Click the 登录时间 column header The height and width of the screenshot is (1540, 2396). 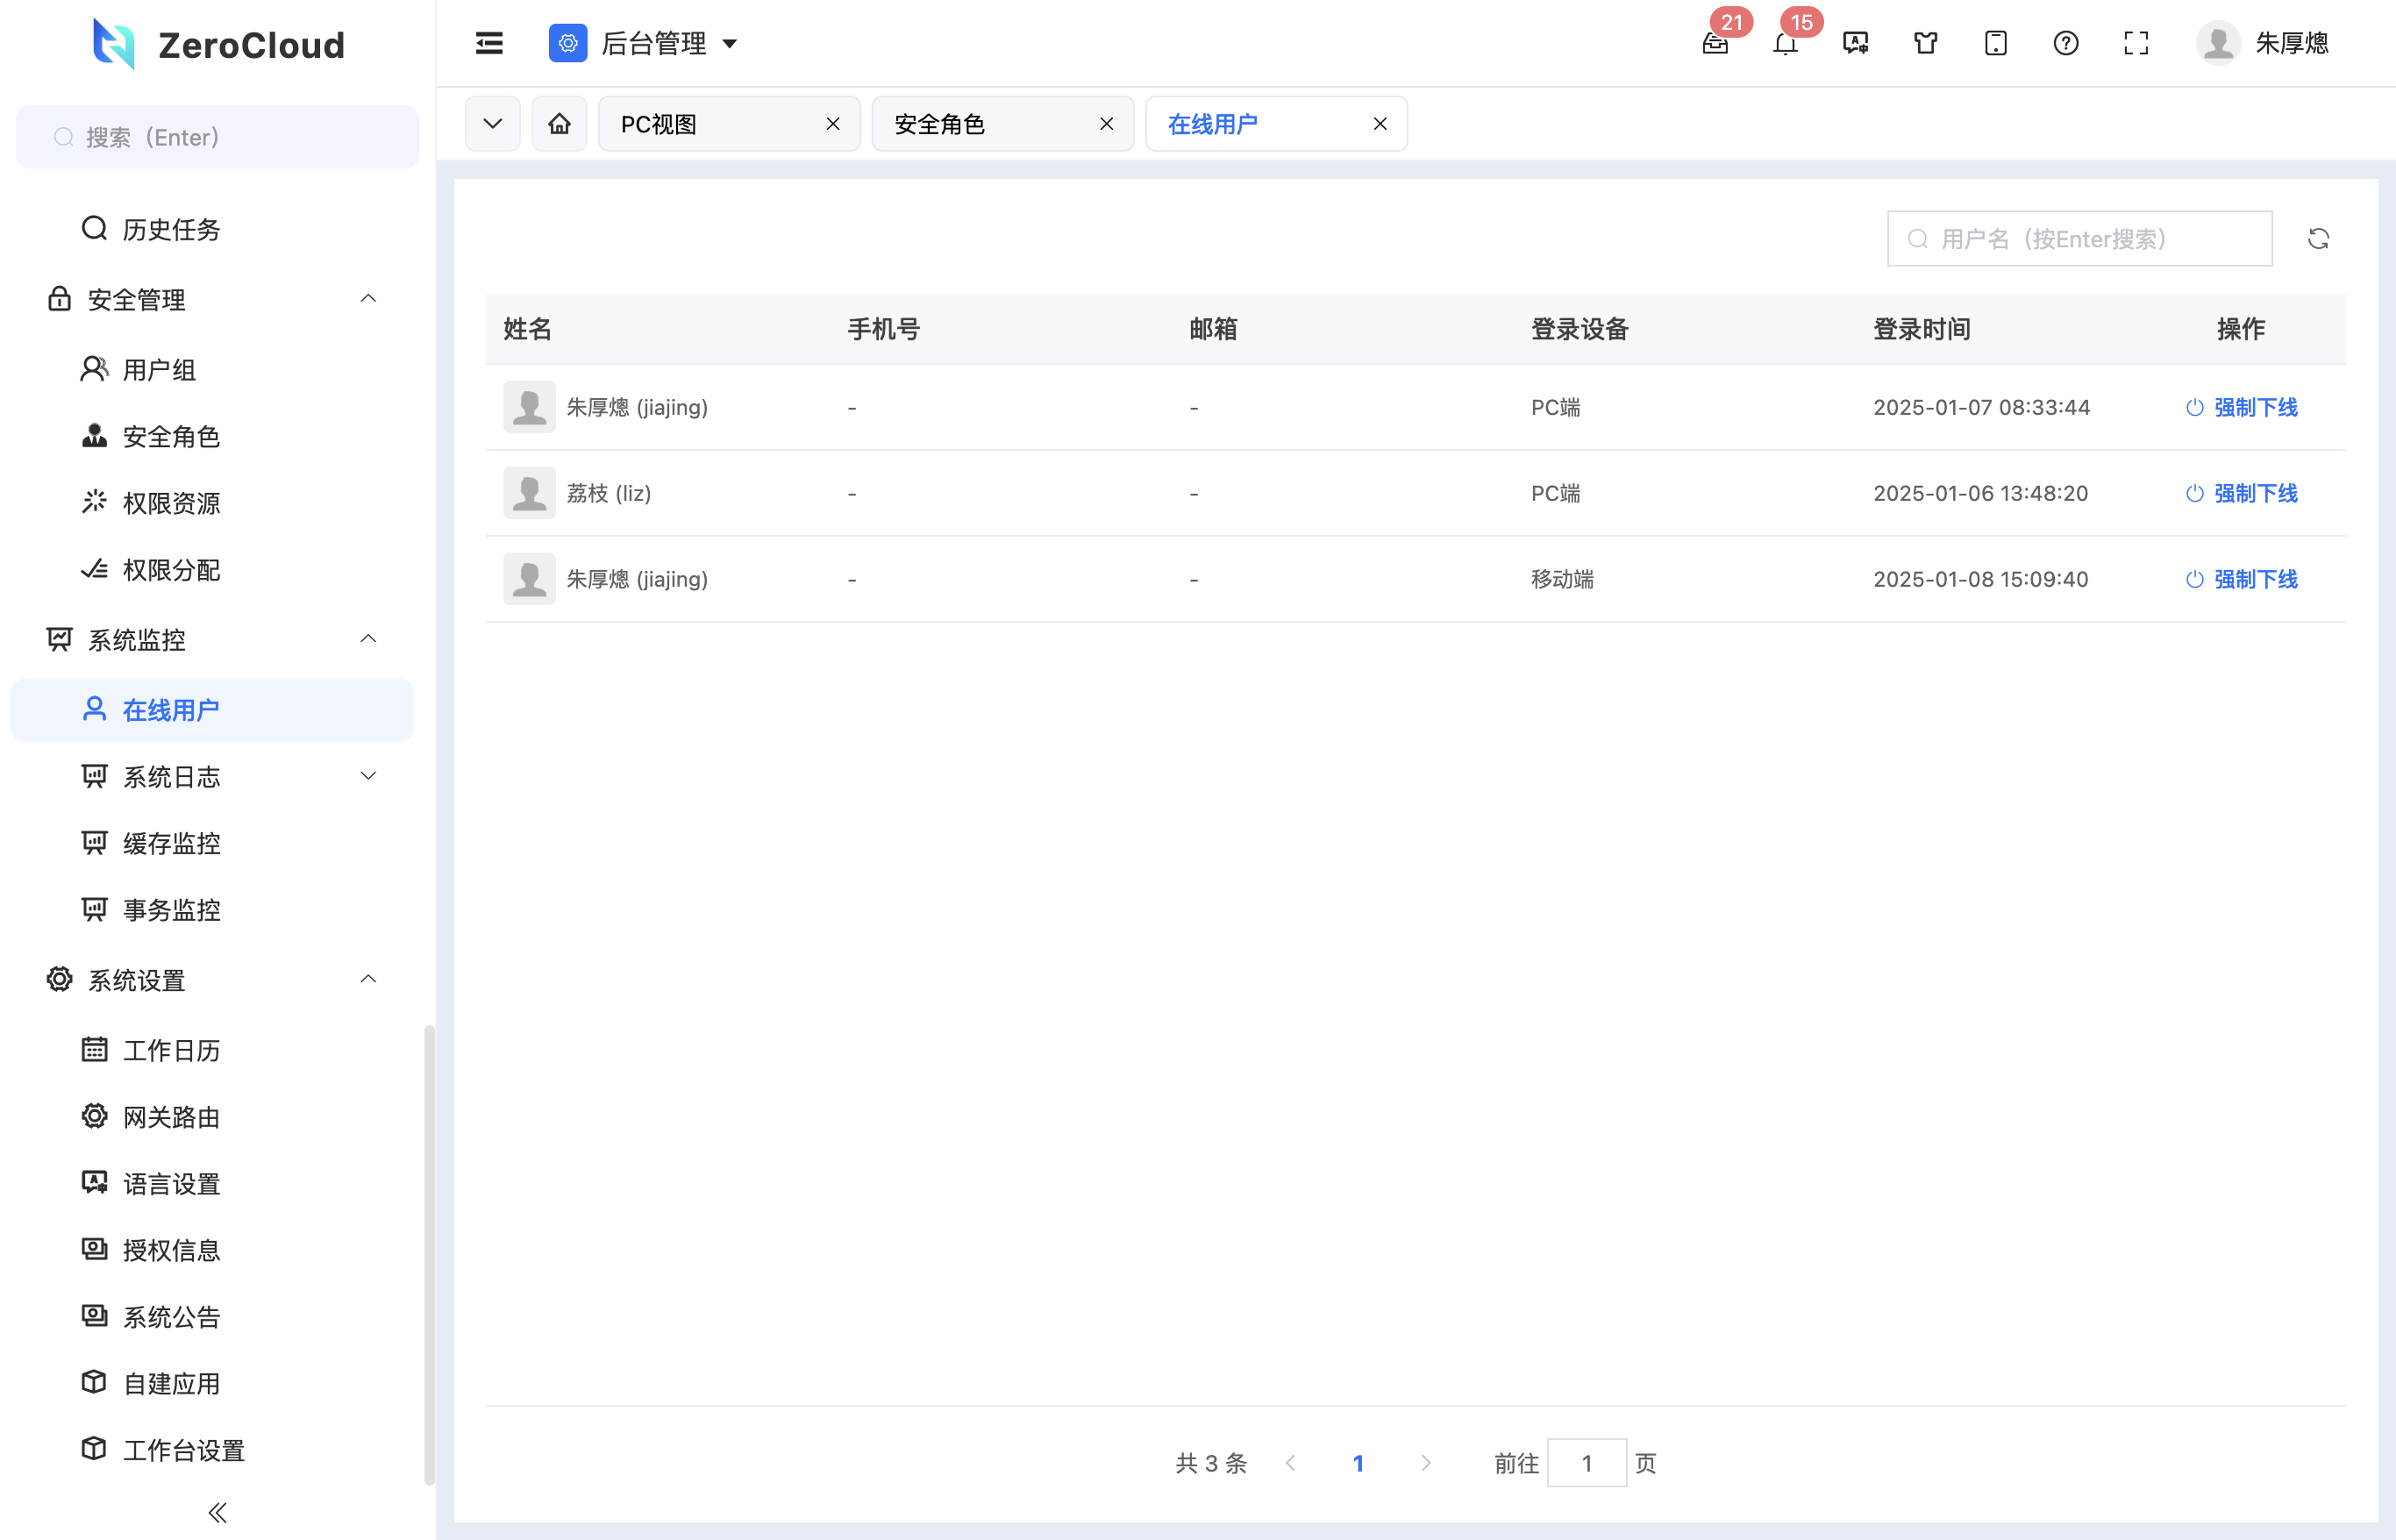coord(1921,329)
